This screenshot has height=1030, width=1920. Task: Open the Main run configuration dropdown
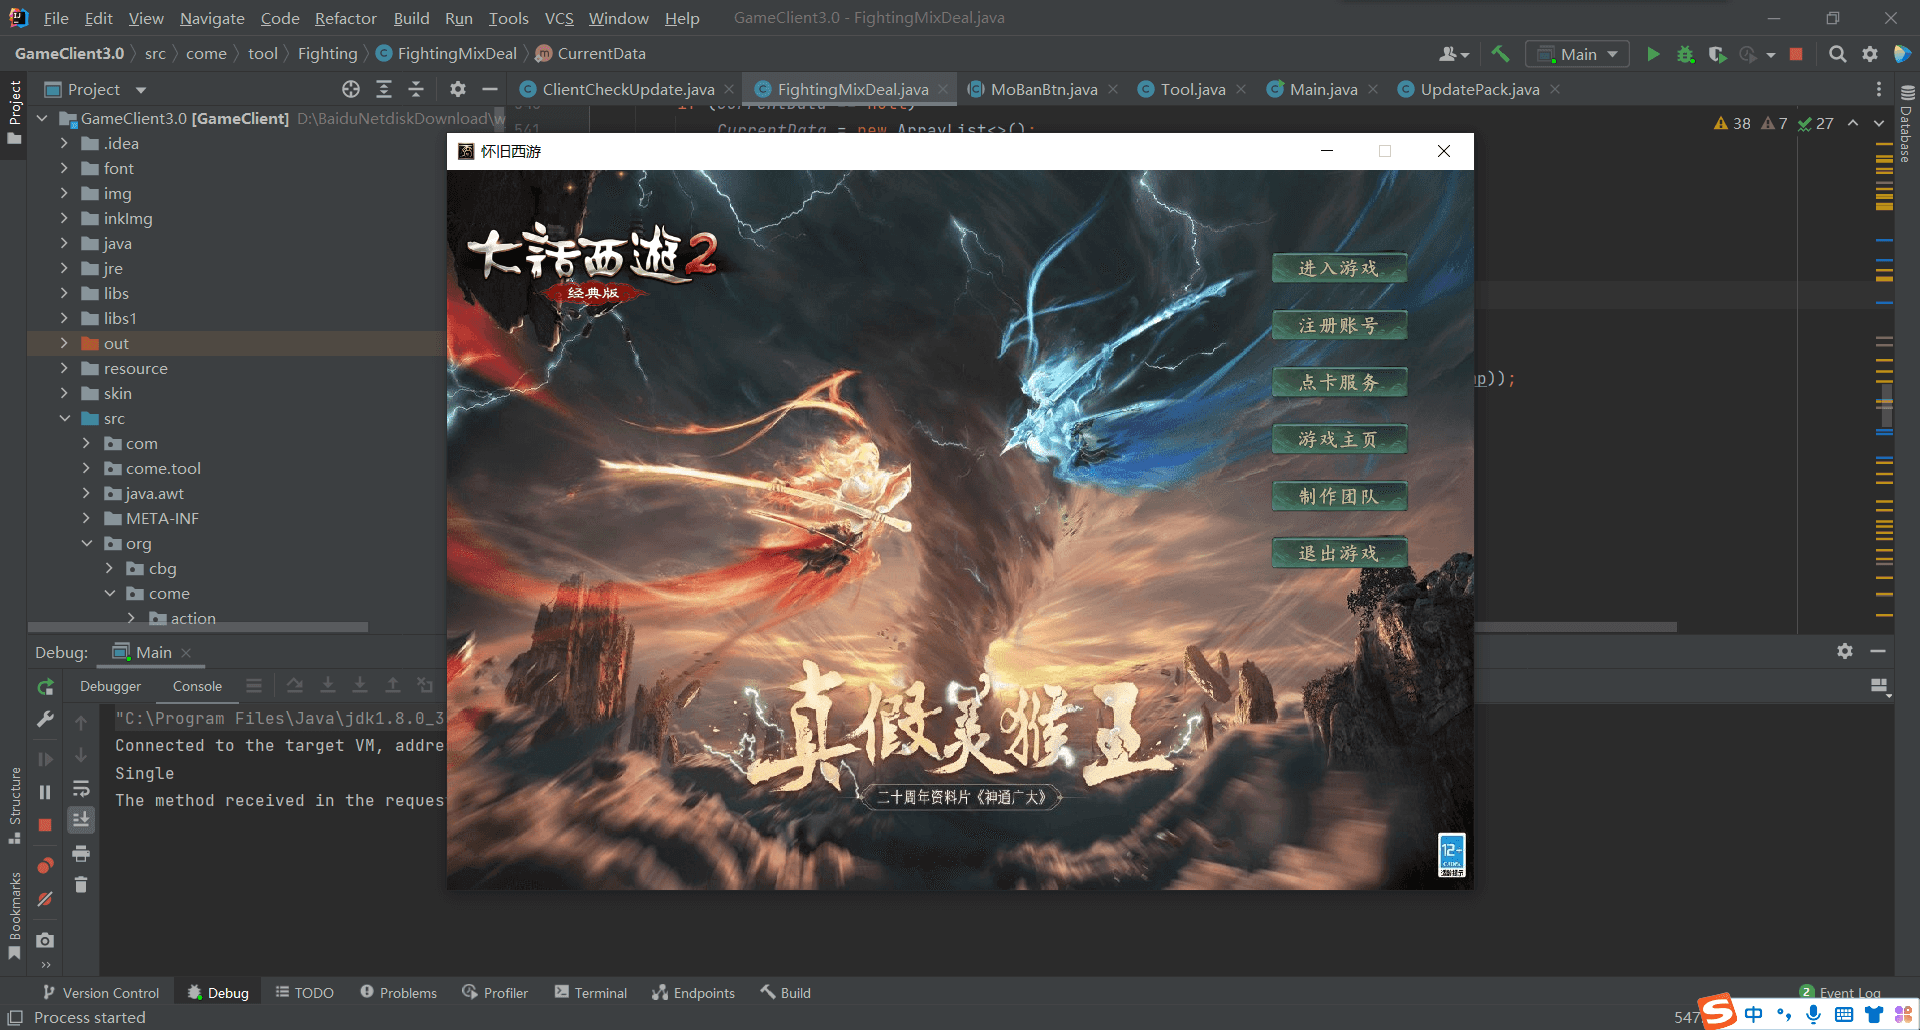(1577, 54)
